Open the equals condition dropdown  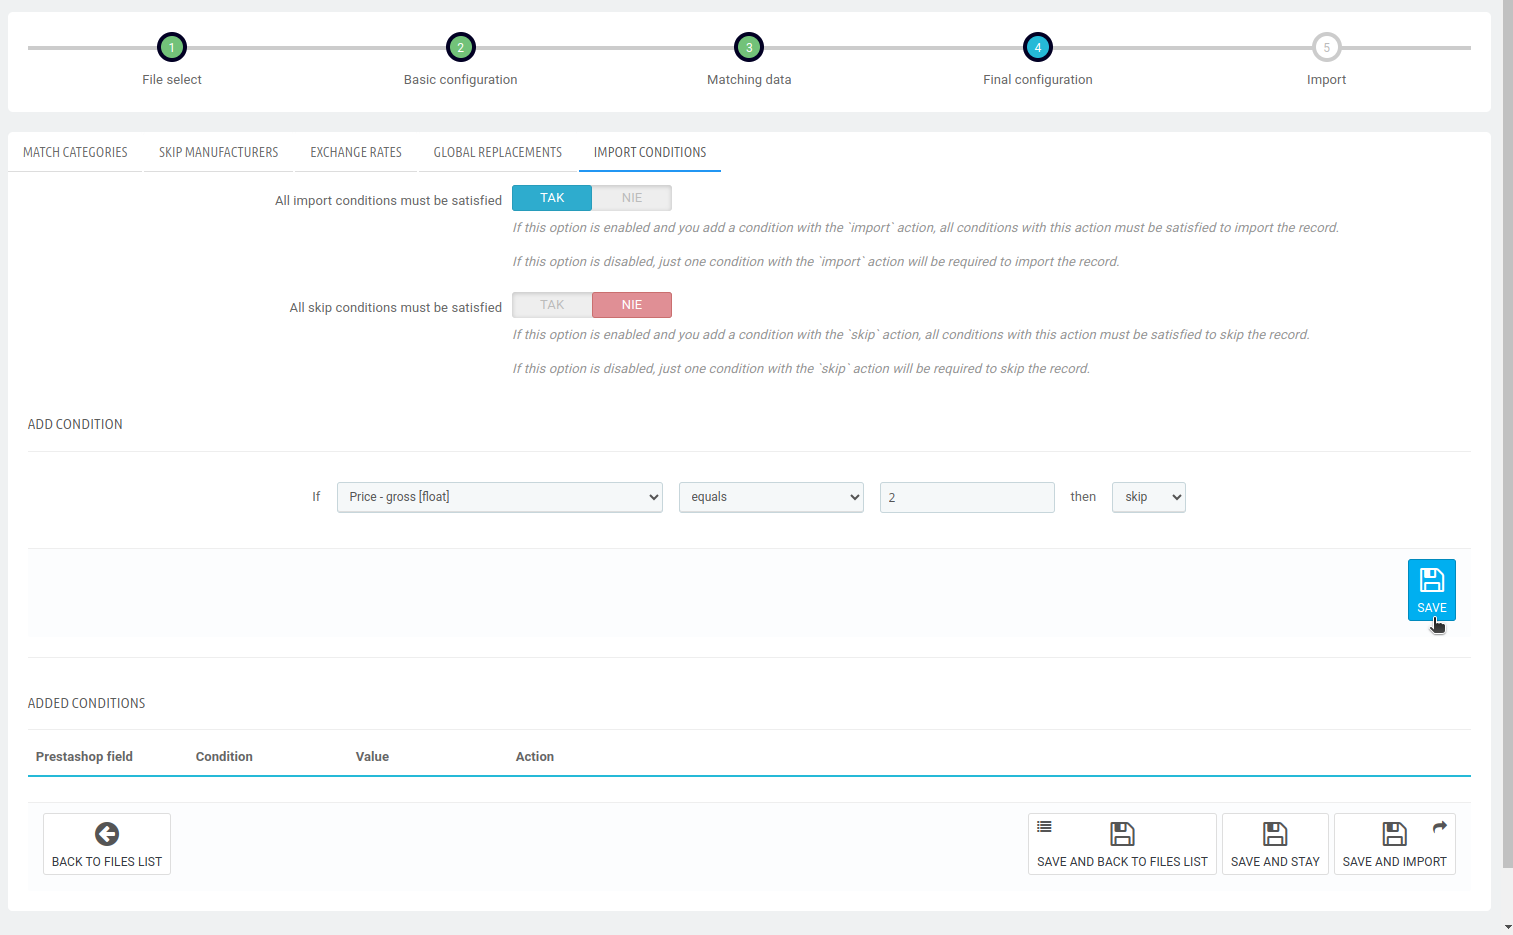point(771,497)
